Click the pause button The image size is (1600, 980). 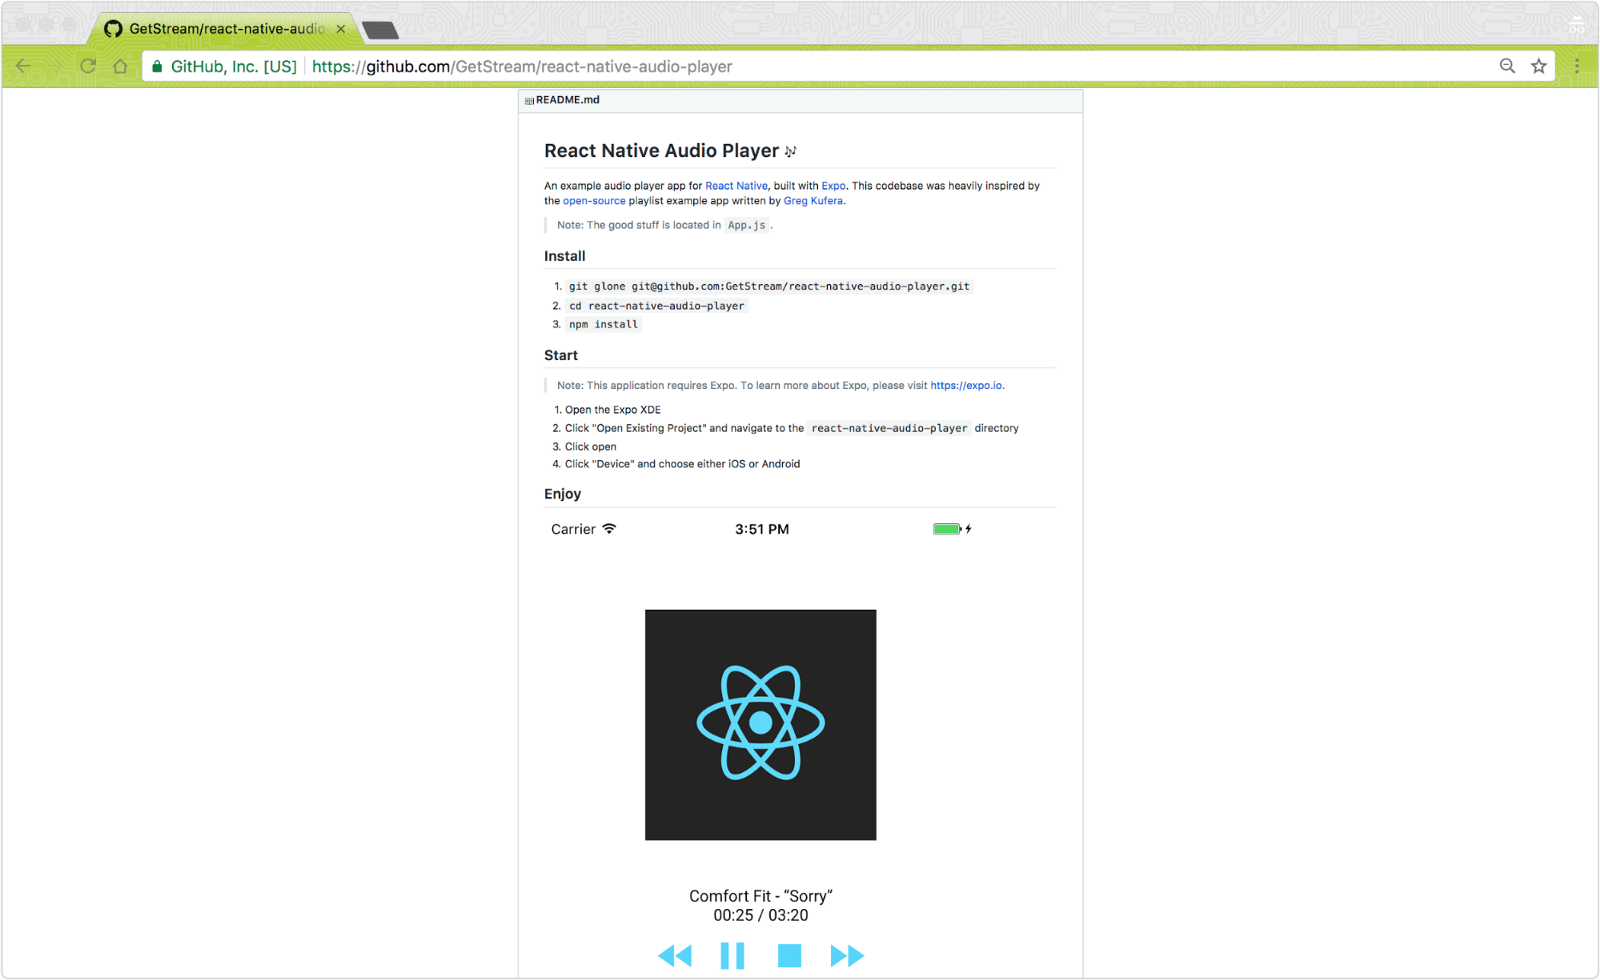pos(732,956)
